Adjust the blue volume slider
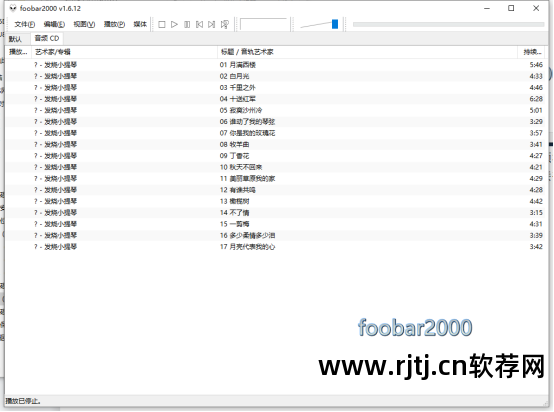Screen dimensions: 554x412 point(335,24)
